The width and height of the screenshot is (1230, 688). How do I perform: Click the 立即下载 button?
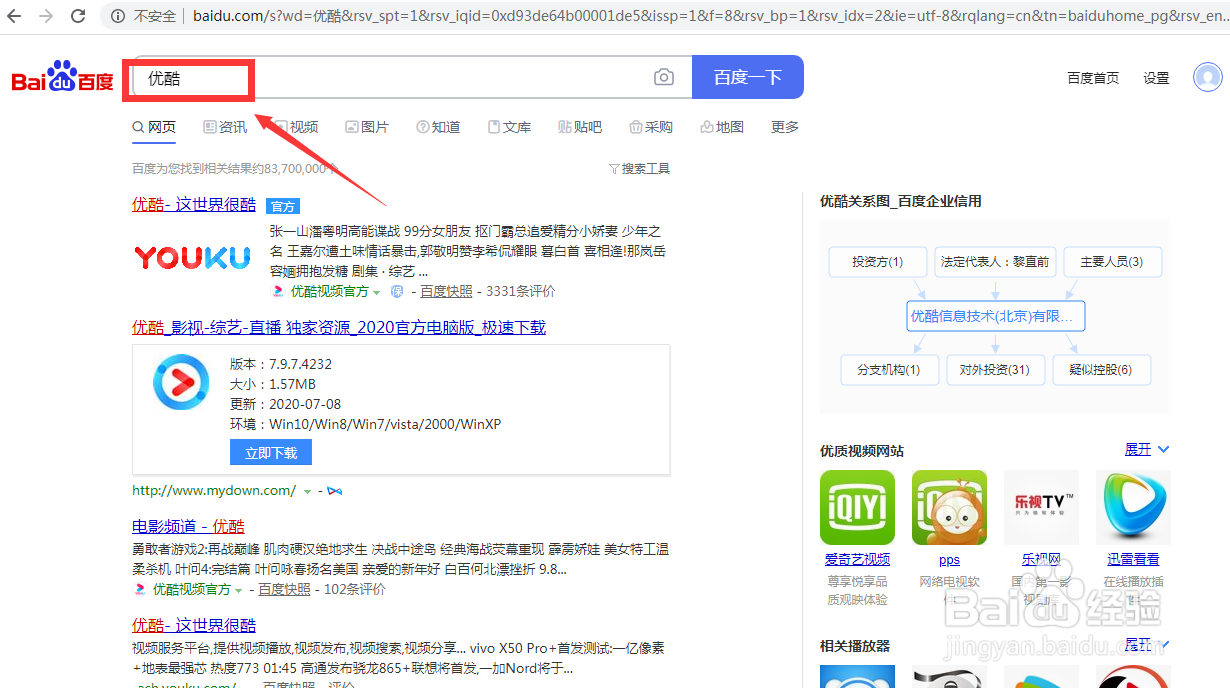pos(271,453)
